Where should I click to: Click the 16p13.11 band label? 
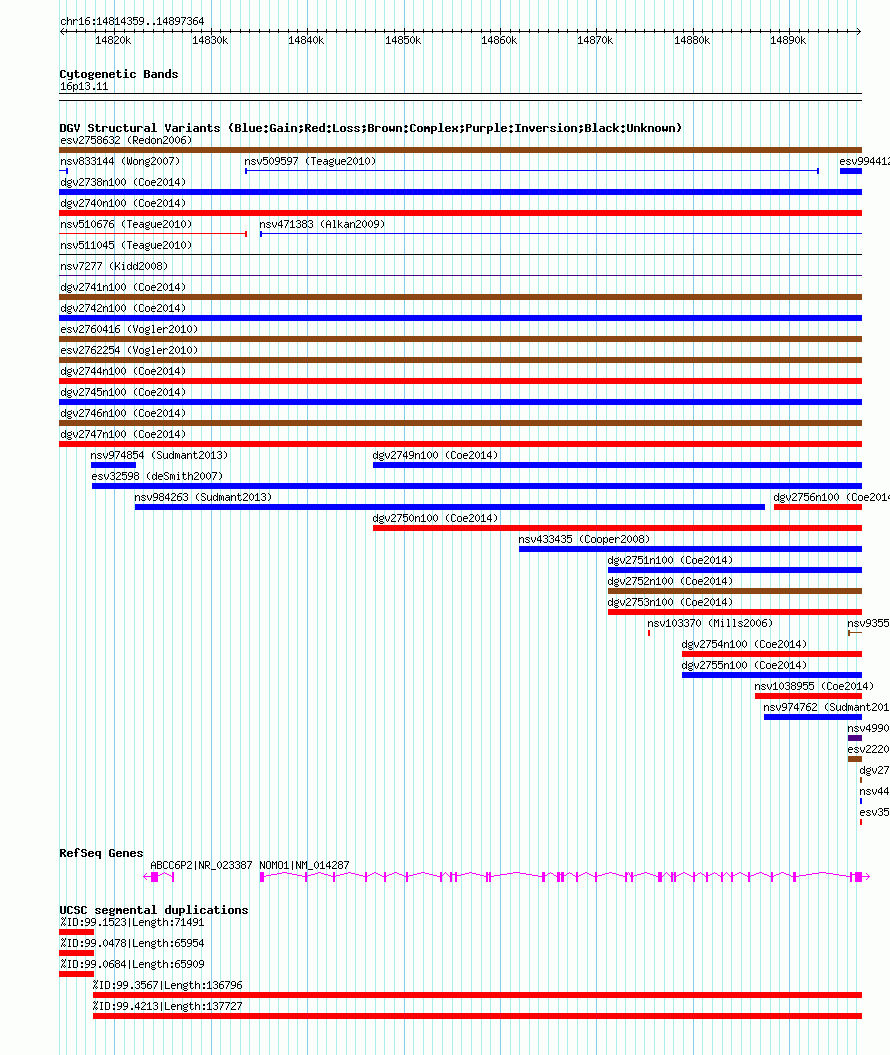83,87
